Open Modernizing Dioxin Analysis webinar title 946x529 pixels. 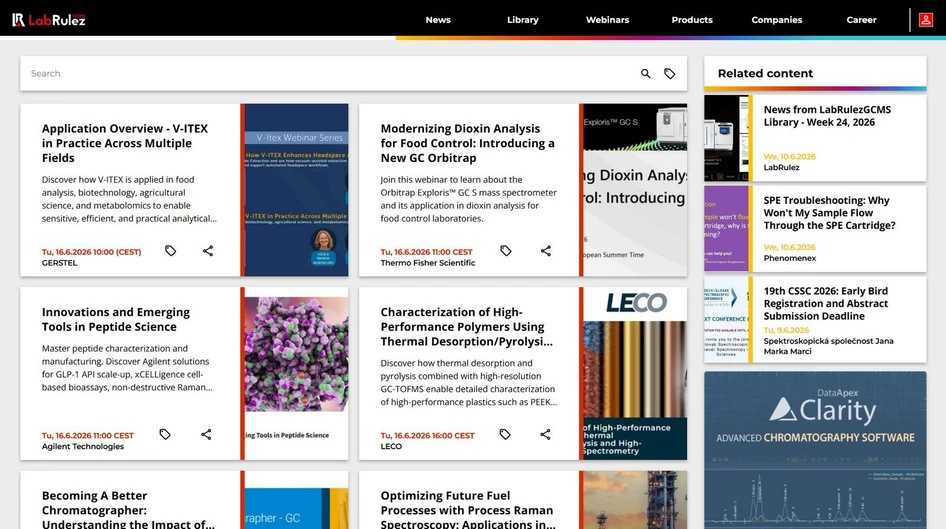[468, 143]
